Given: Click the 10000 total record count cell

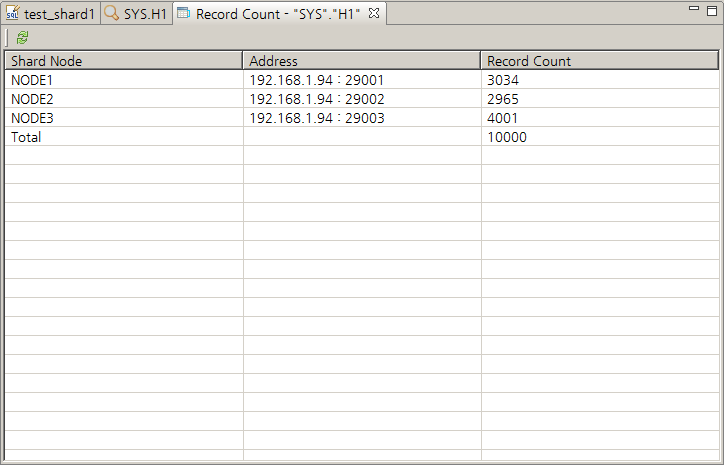Looking at the screenshot, I should pyautogui.click(x=507, y=137).
